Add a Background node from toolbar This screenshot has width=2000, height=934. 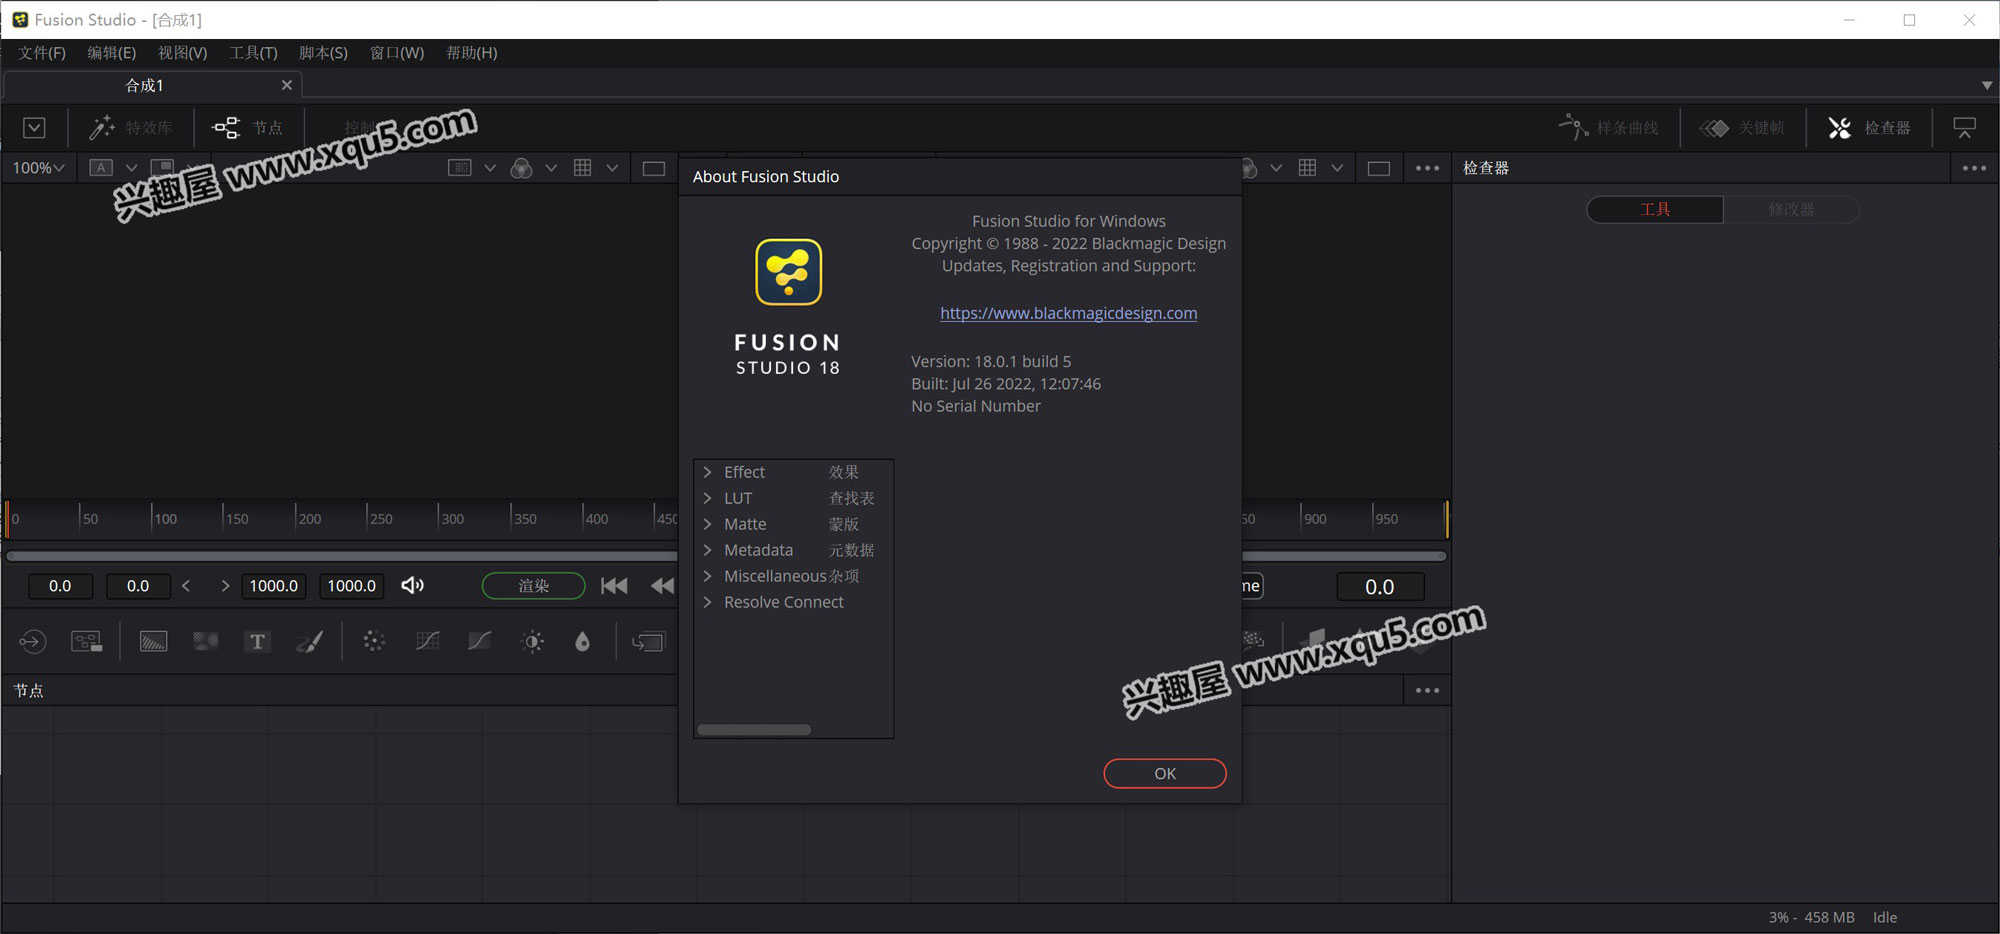coord(153,642)
